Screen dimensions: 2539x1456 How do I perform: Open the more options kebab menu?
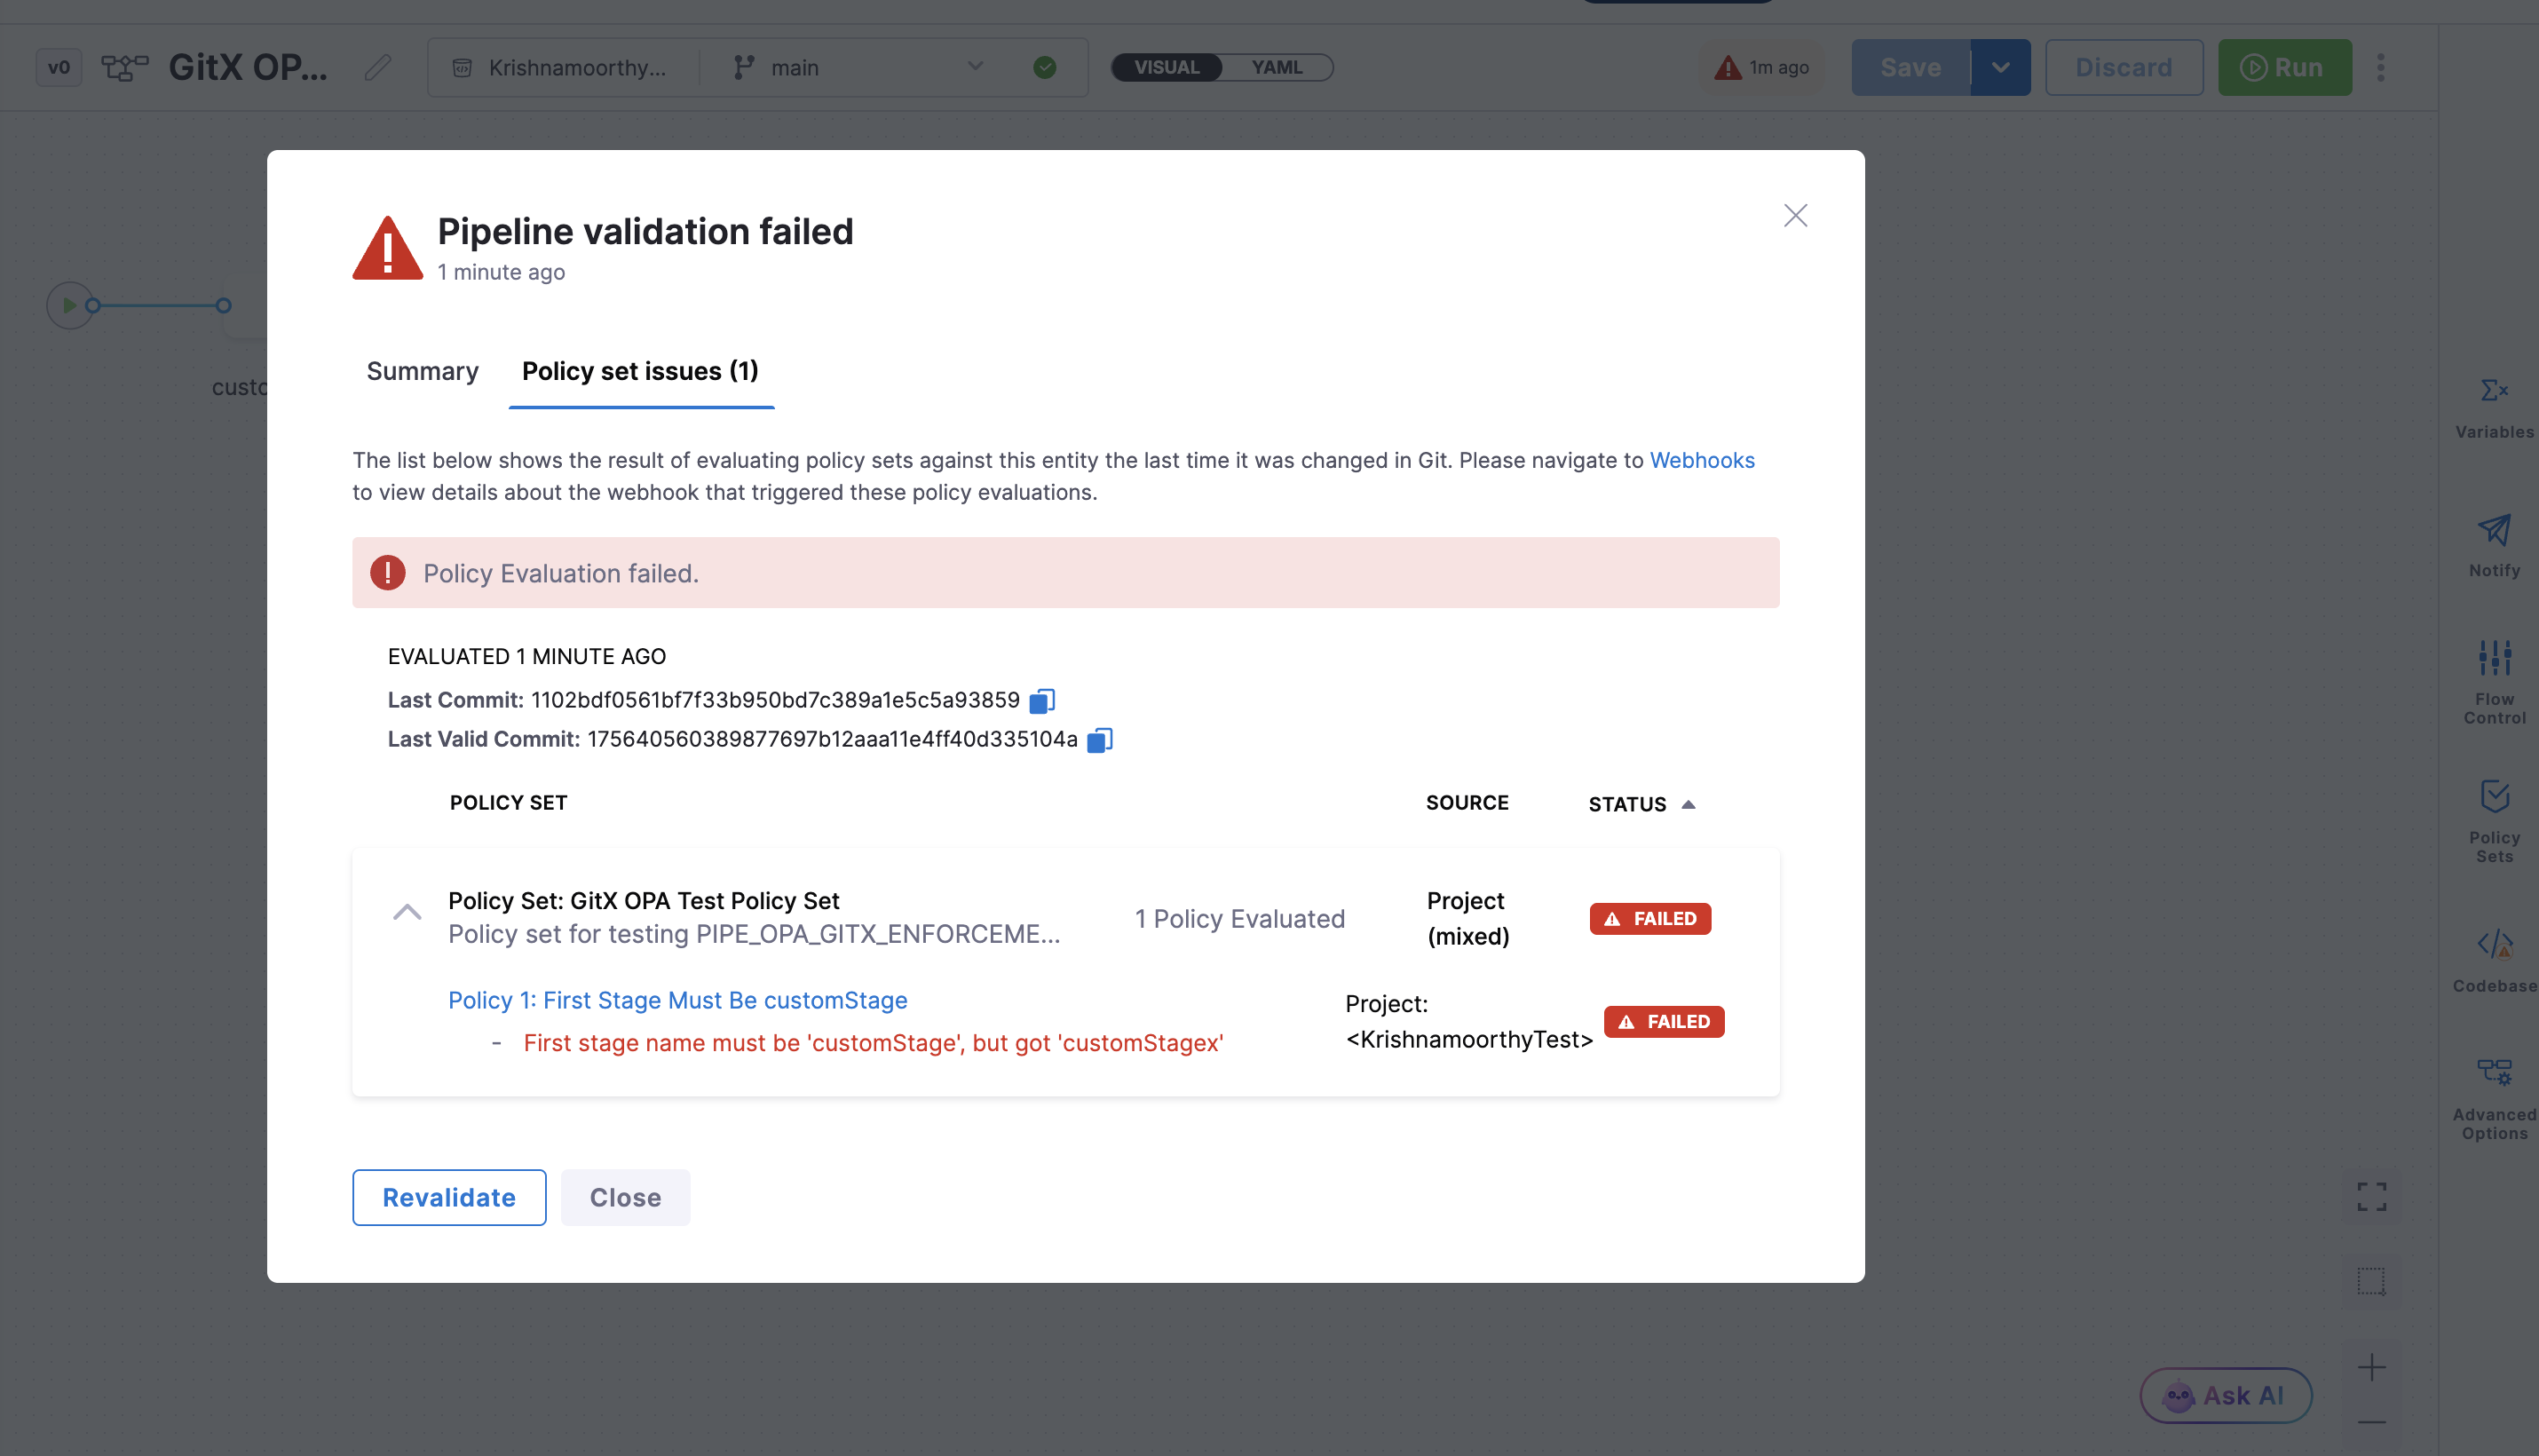(2380, 67)
